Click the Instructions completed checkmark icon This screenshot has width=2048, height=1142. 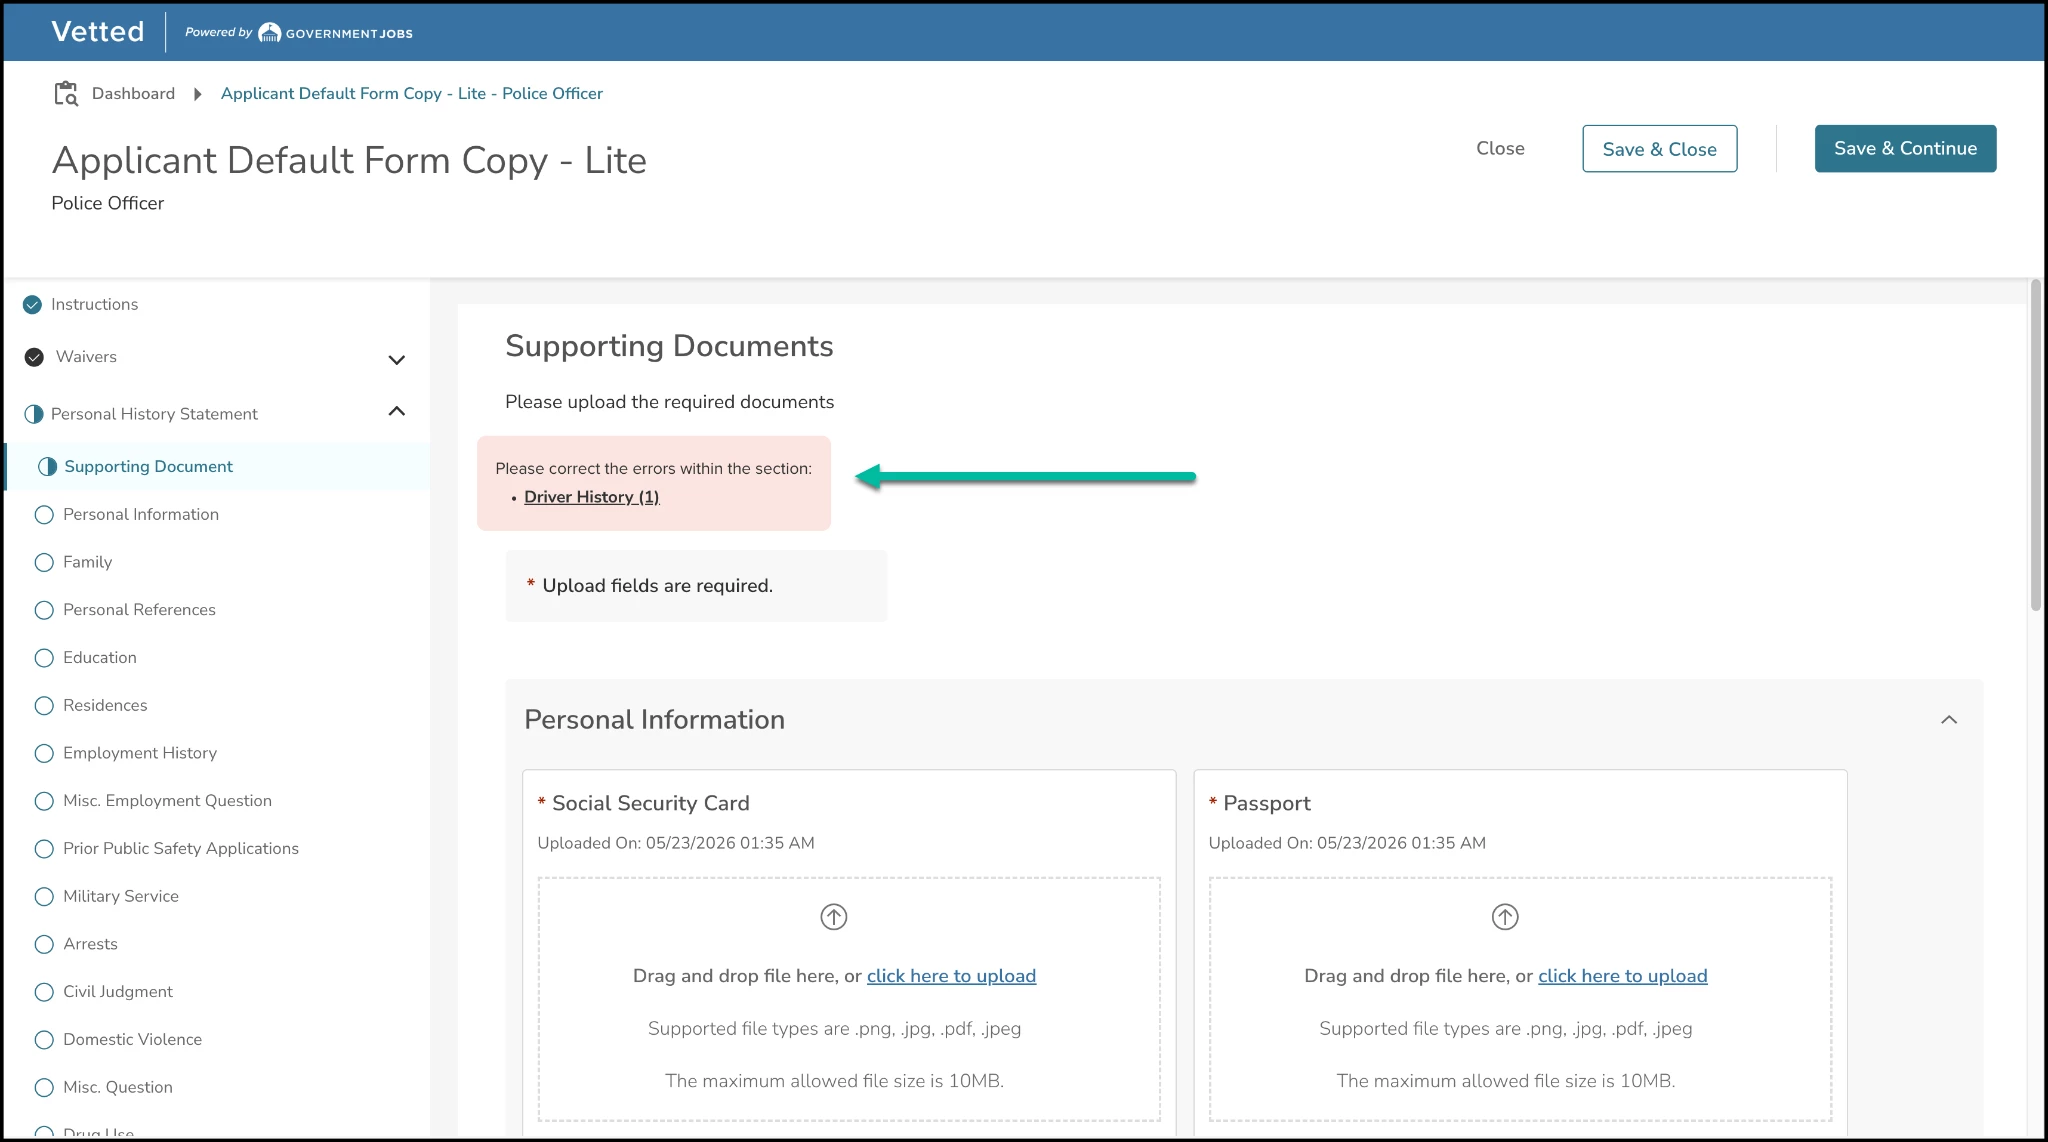pos(33,304)
